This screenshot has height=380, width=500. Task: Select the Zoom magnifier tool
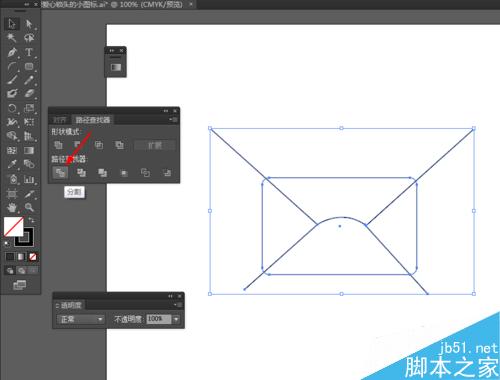coord(29,208)
